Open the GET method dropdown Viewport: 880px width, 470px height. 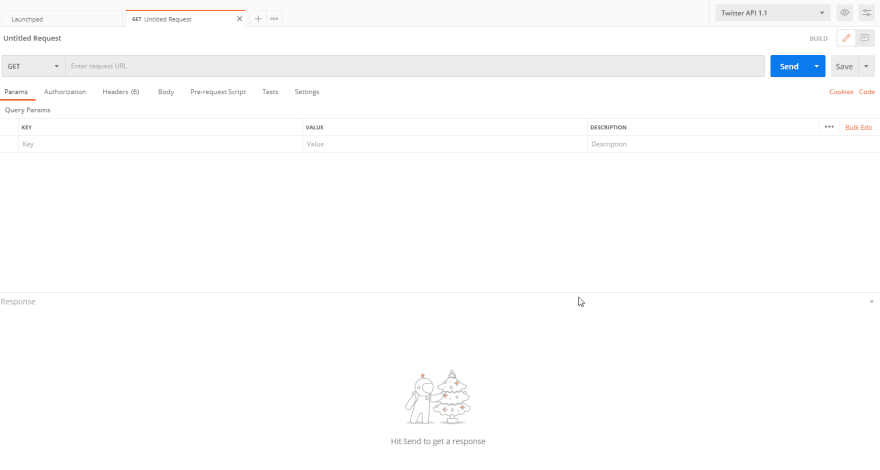coord(33,66)
